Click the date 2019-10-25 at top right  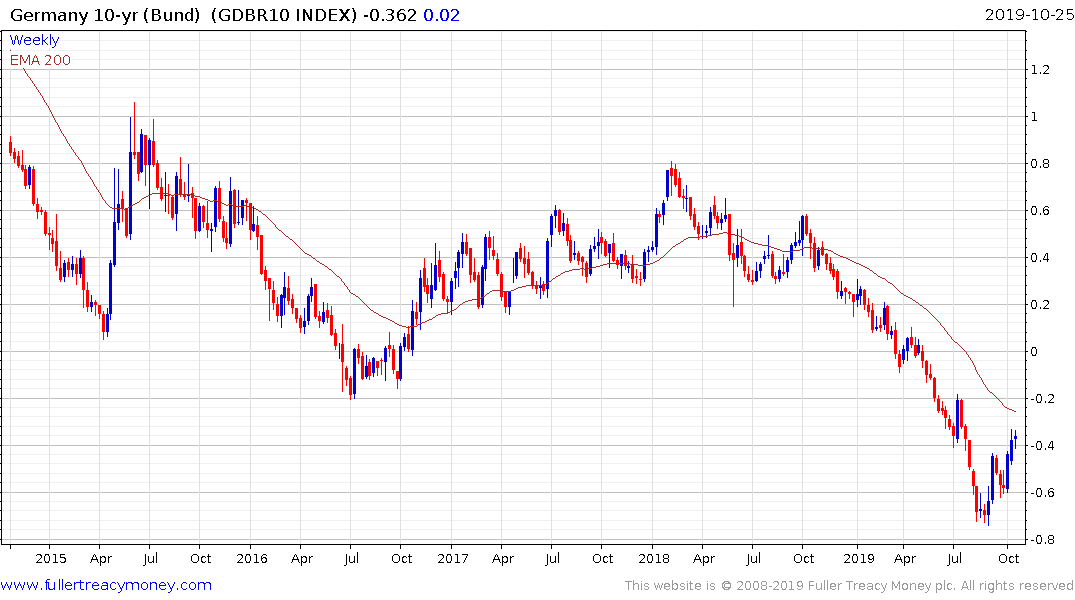pos(1029,15)
